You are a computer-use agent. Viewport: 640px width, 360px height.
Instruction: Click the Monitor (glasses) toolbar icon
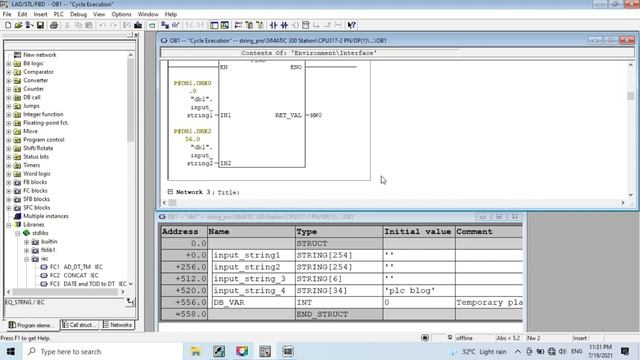[176, 25]
